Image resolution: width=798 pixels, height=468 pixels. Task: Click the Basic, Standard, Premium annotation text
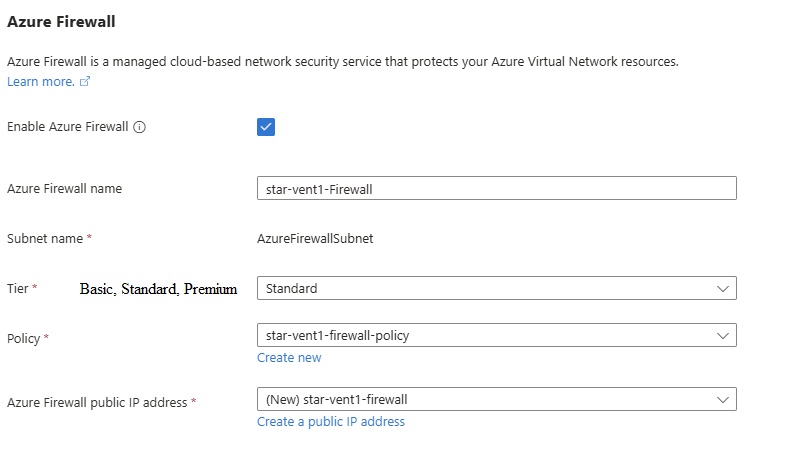(x=158, y=289)
